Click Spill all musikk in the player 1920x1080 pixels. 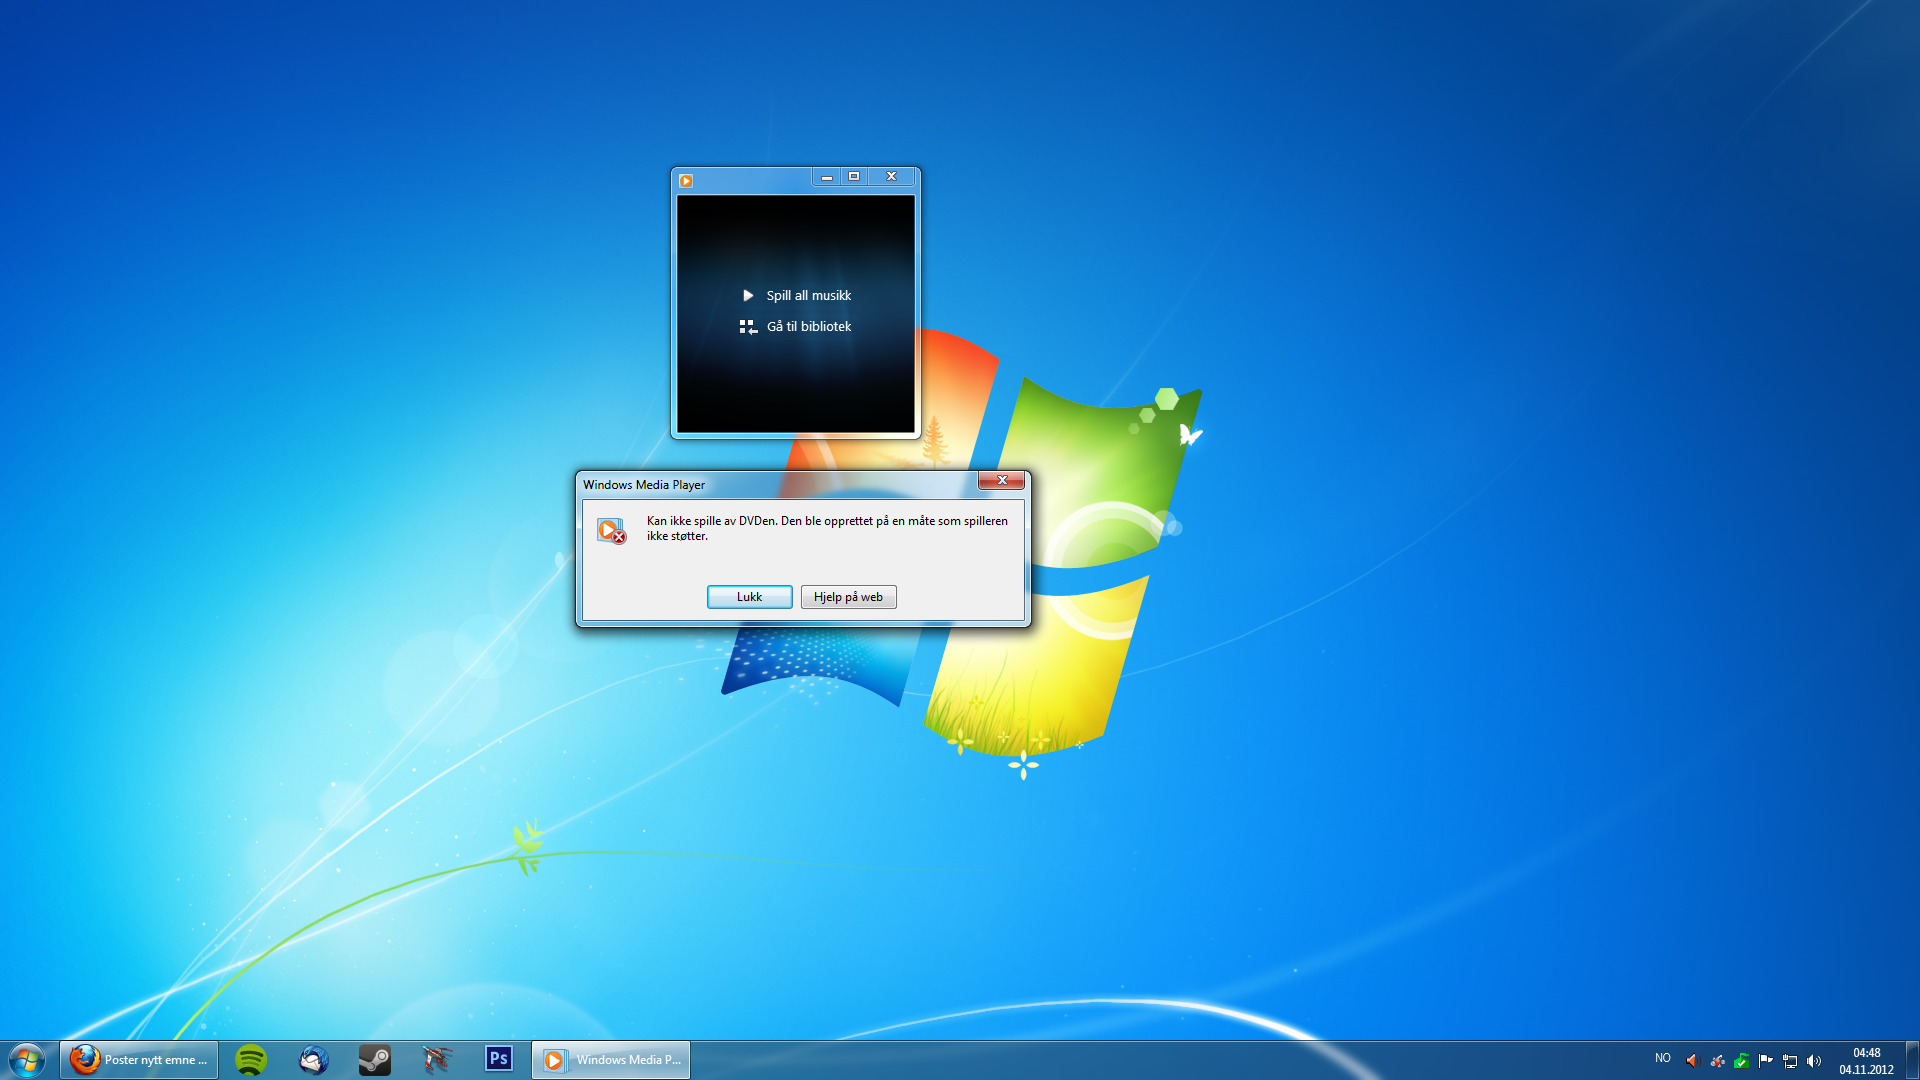tap(808, 295)
